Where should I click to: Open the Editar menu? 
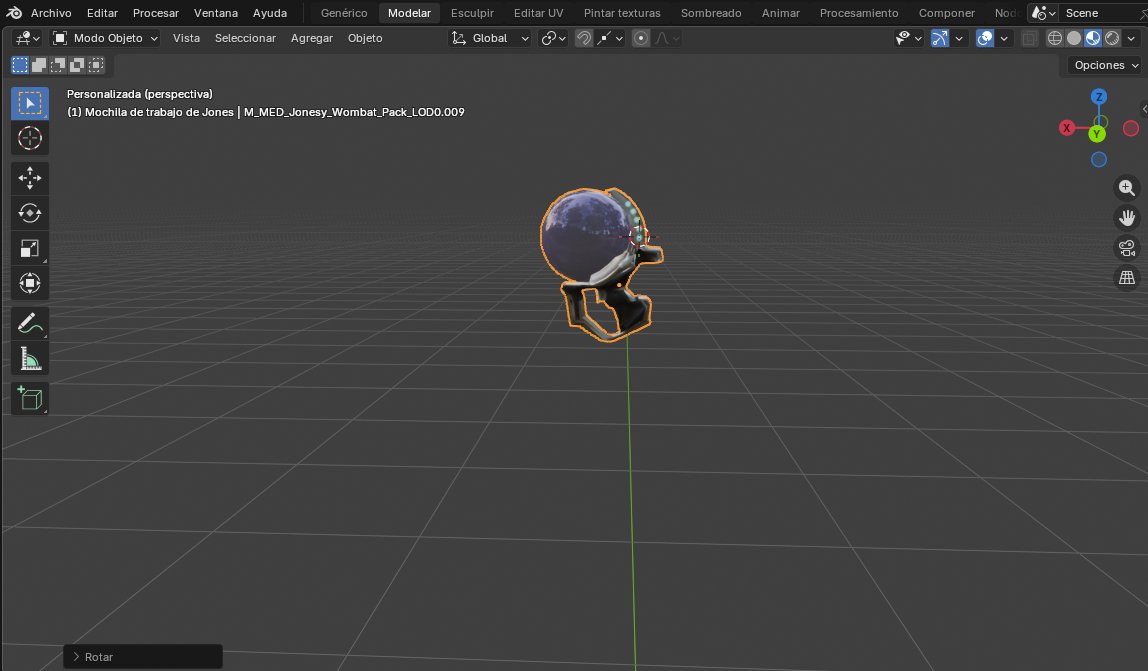click(x=102, y=13)
